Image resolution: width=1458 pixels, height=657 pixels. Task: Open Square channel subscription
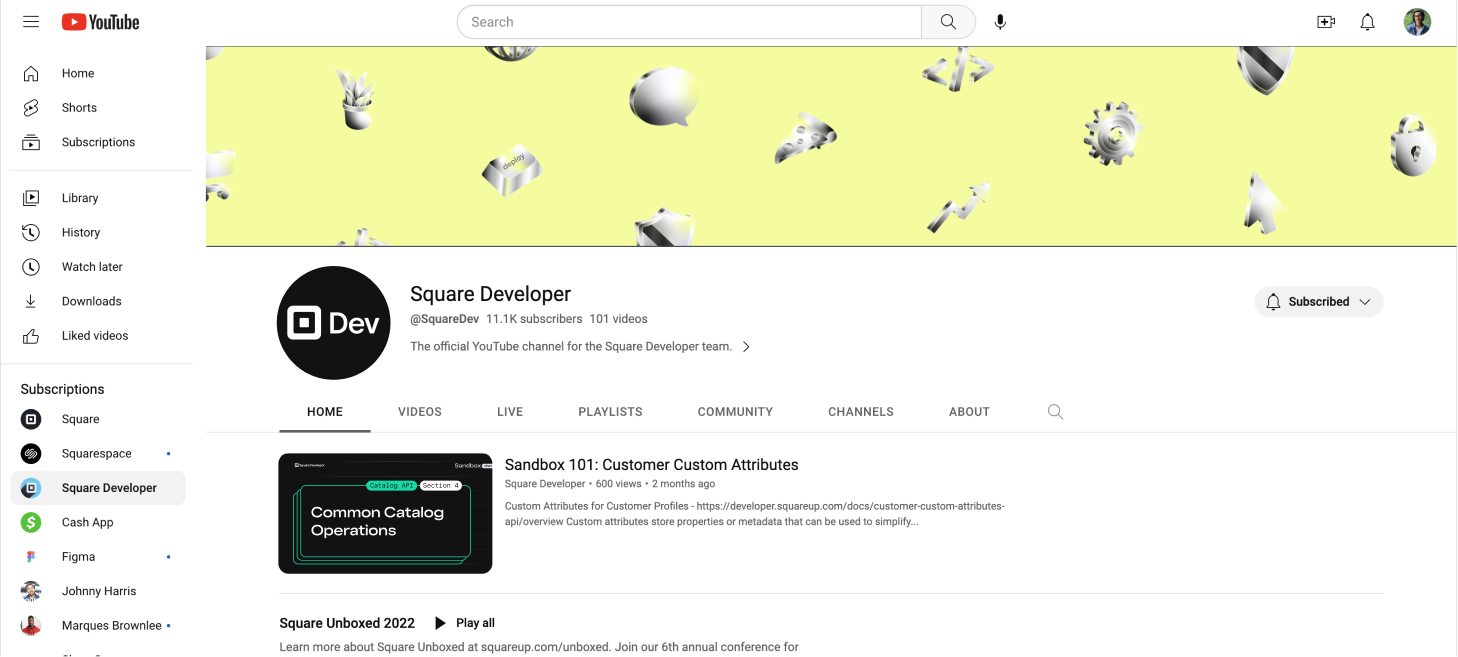tap(97, 419)
